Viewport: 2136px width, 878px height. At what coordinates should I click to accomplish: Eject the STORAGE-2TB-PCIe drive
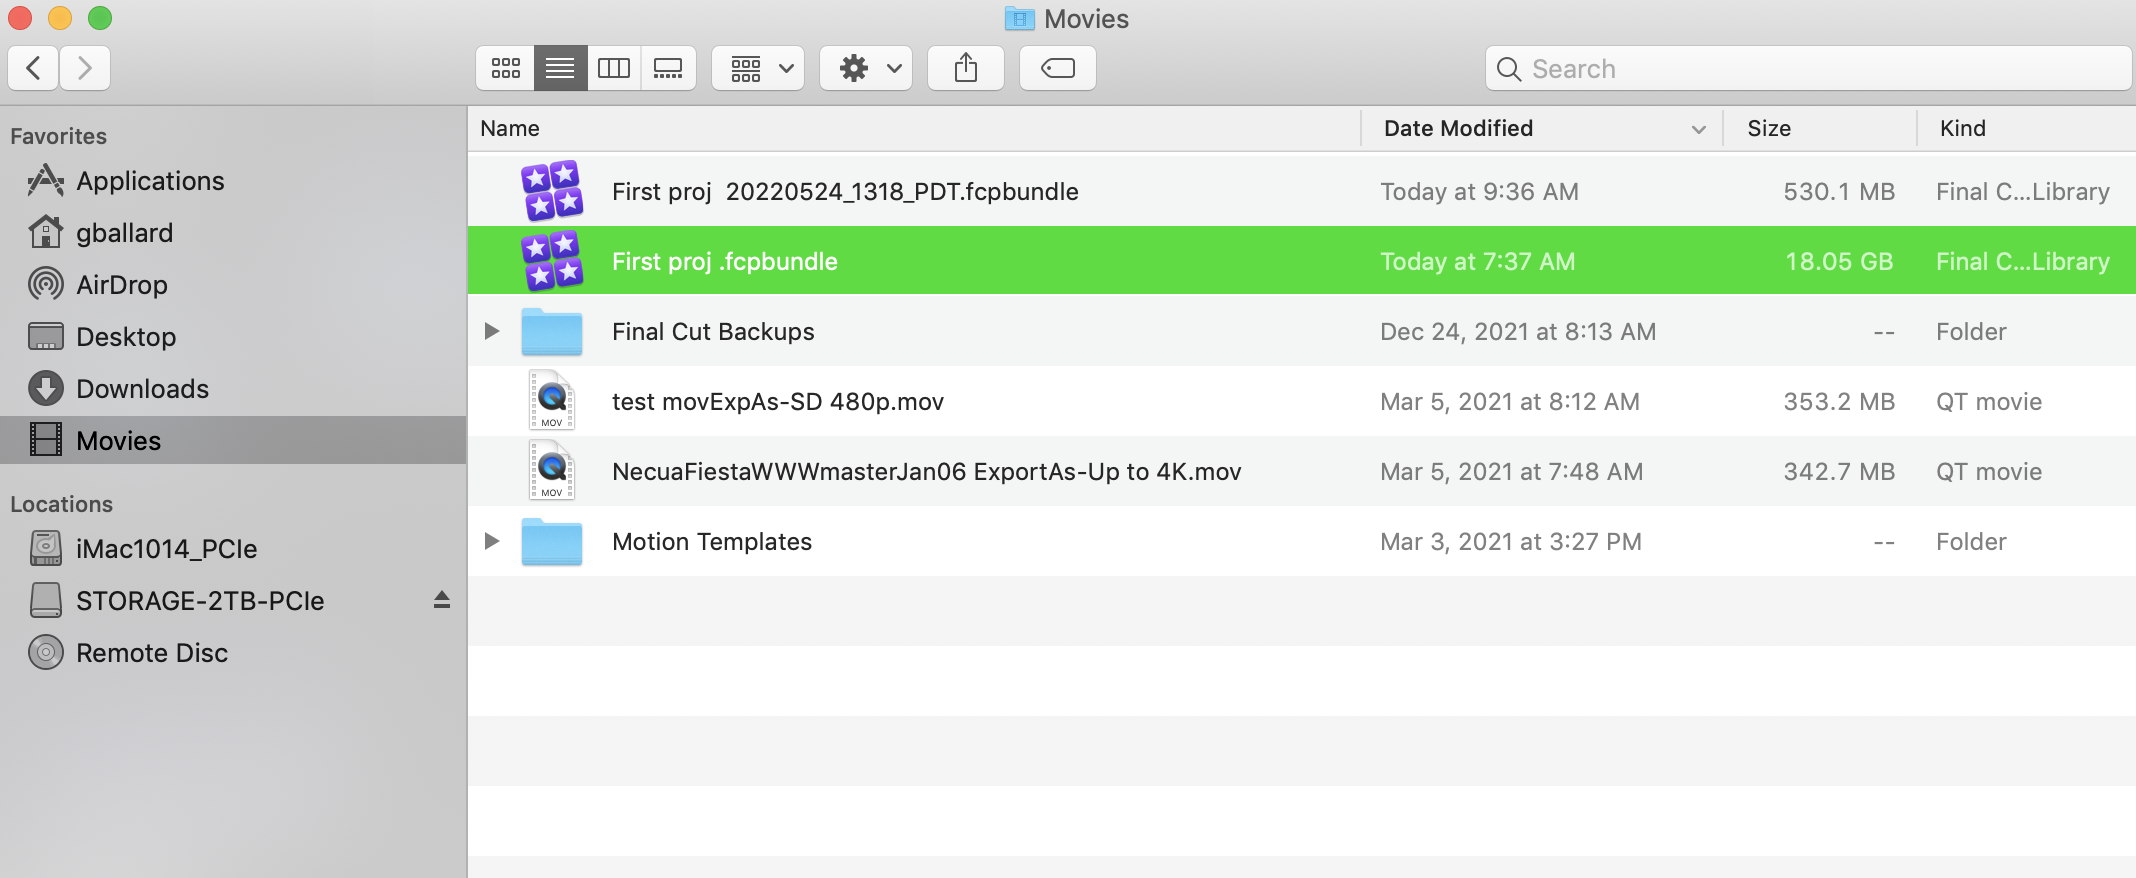442,600
